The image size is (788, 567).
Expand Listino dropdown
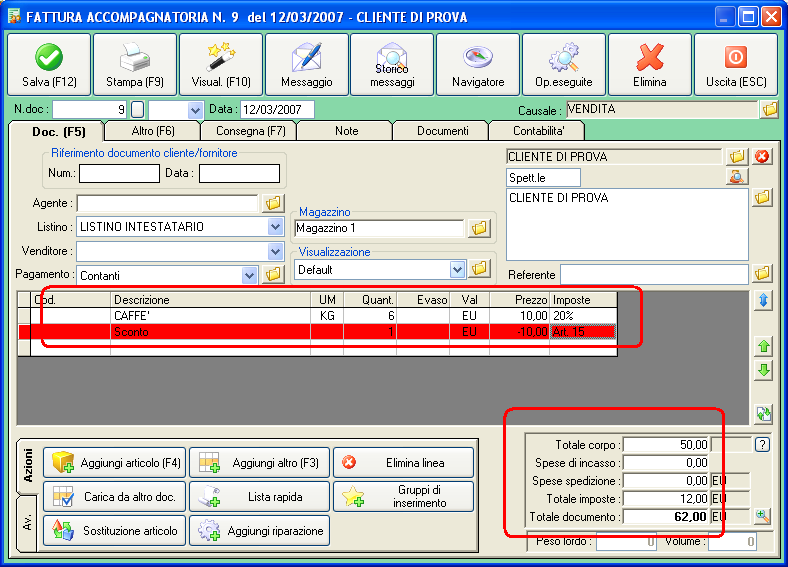pos(275,227)
